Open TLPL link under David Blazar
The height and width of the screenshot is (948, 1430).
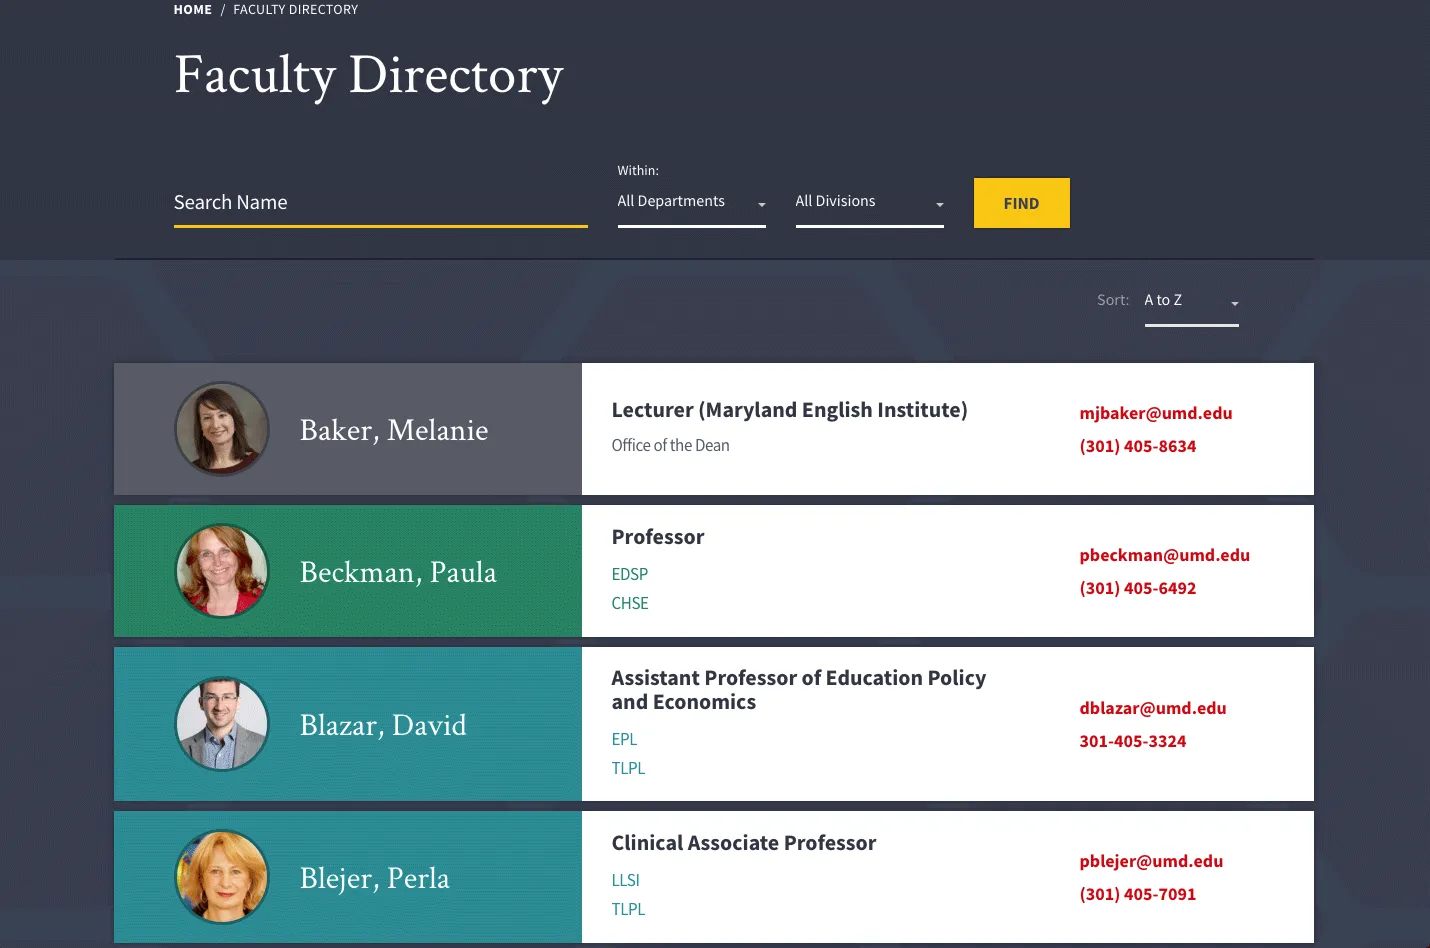tap(628, 768)
